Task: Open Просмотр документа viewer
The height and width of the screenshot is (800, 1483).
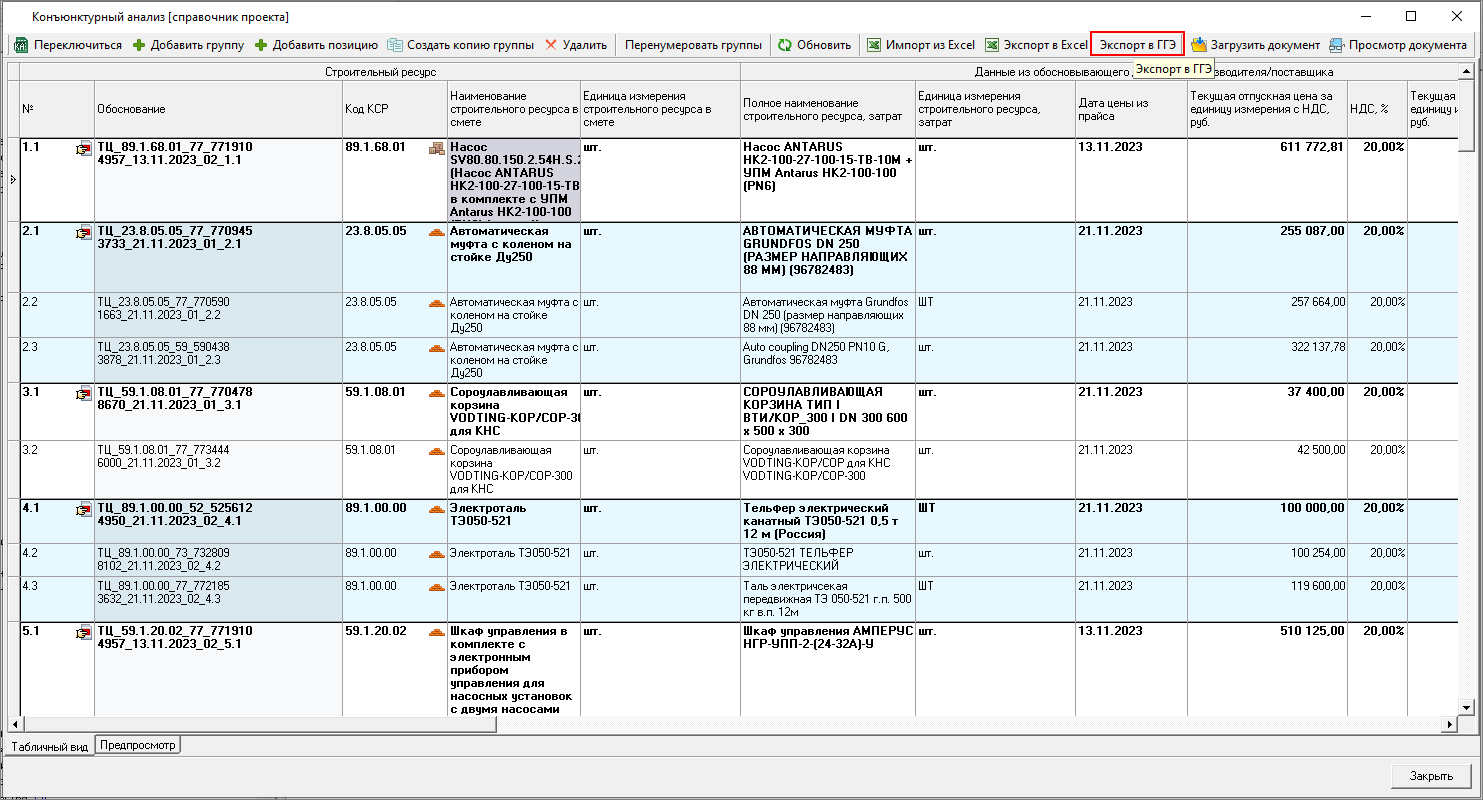Action: (1397, 45)
